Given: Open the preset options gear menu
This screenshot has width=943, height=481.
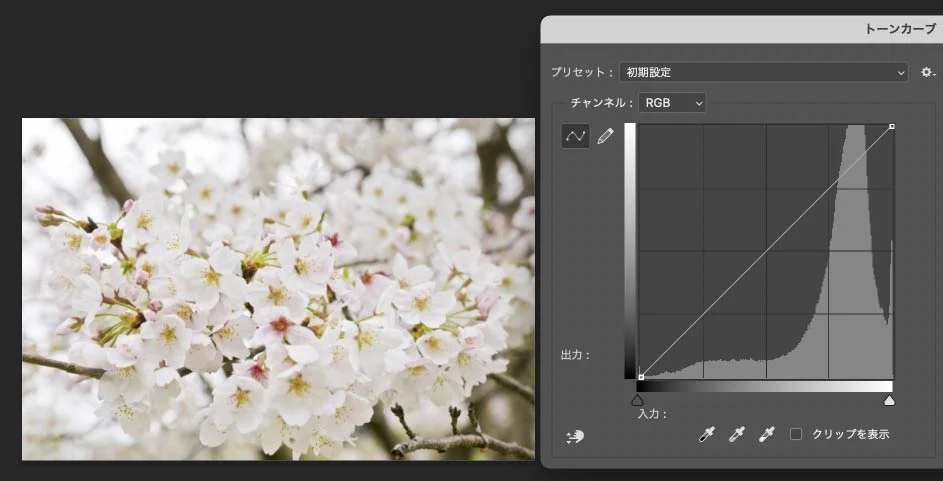Looking at the screenshot, I should click(x=927, y=72).
